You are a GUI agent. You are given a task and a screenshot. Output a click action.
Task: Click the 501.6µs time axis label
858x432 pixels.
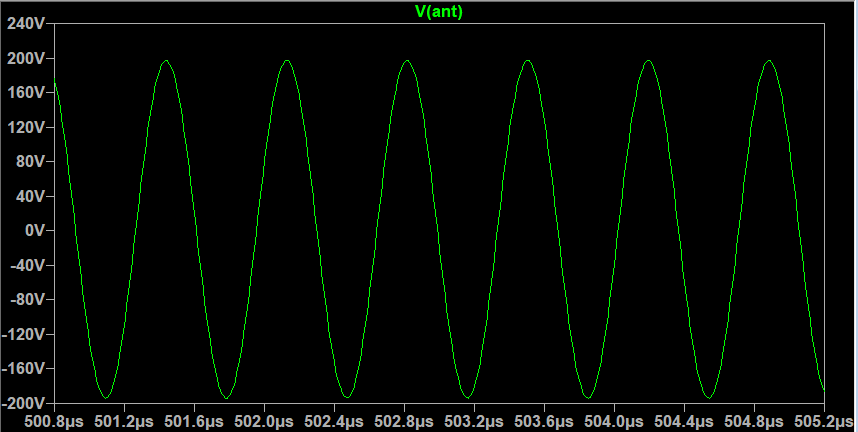pos(194,422)
